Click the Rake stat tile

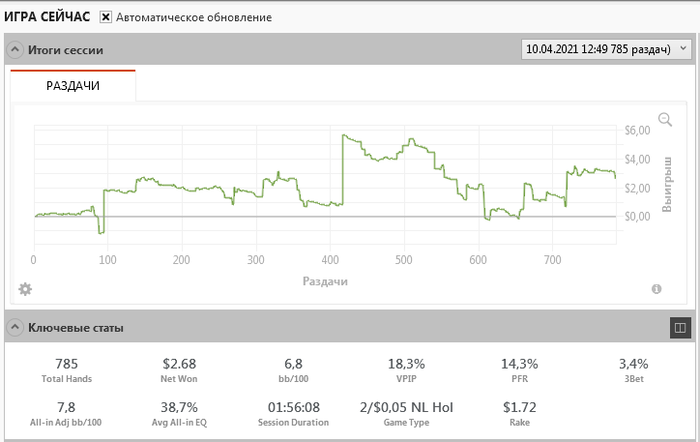[x=519, y=414]
